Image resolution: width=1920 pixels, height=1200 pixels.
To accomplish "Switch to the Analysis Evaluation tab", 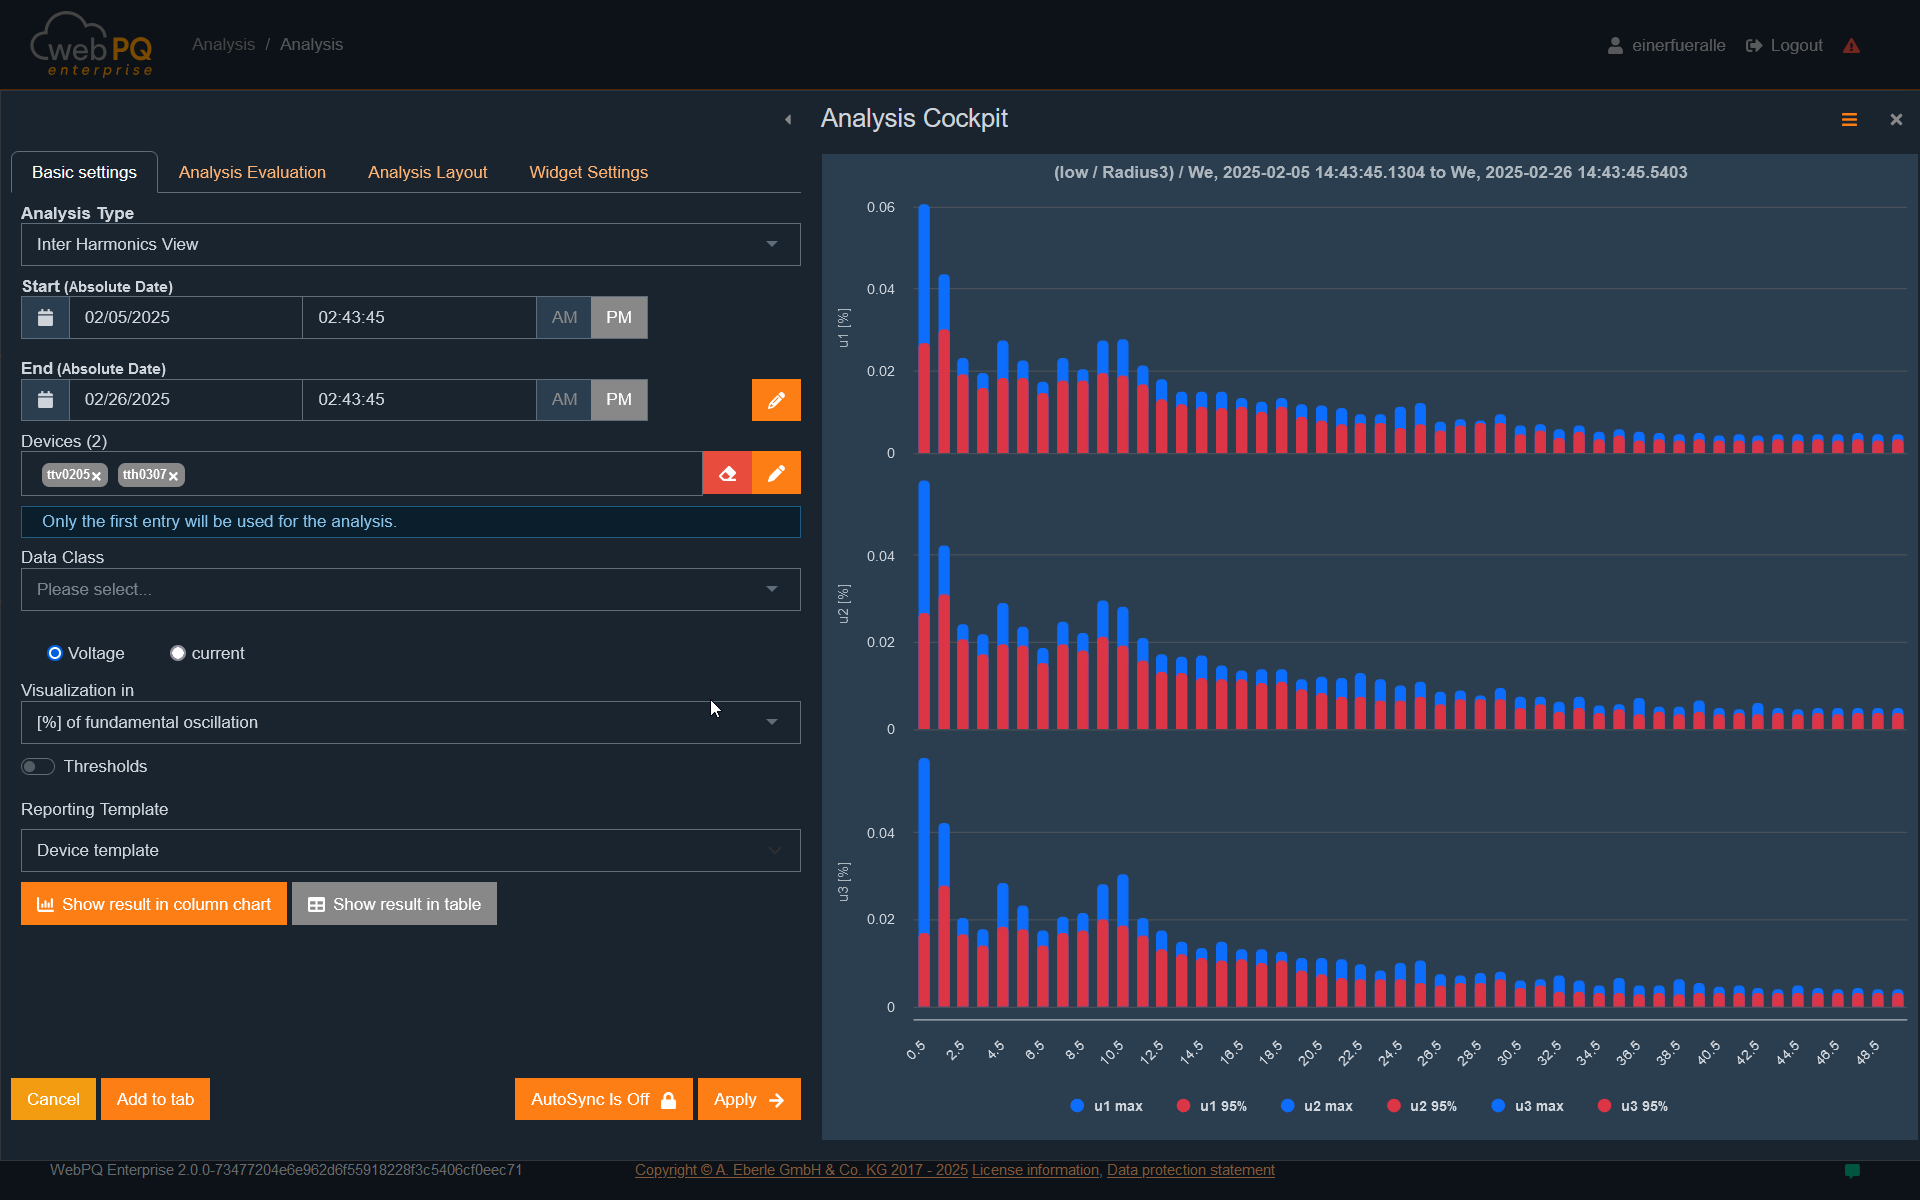I will pyautogui.click(x=252, y=172).
